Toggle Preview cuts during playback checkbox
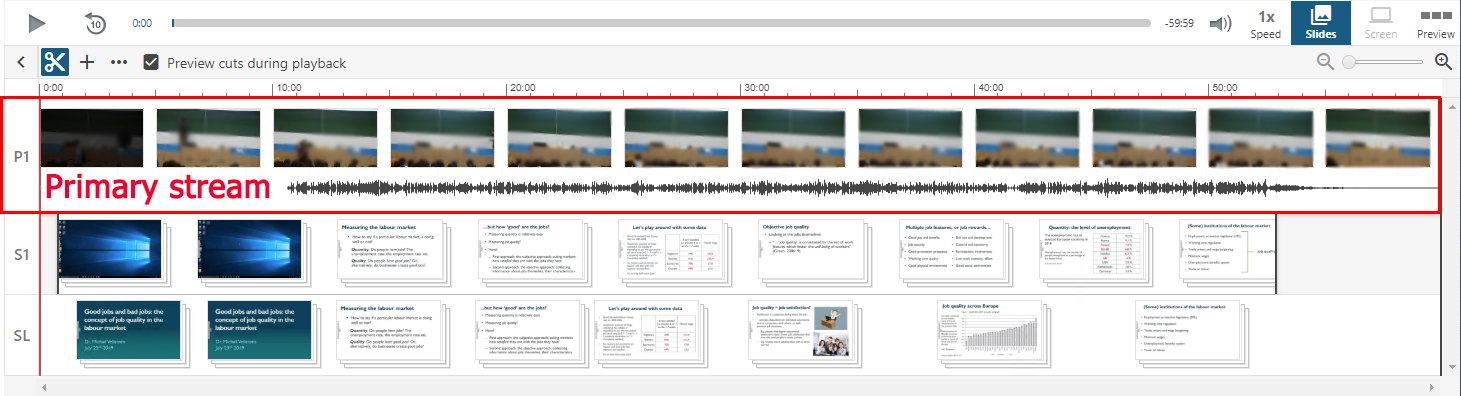This screenshot has width=1461, height=396. point(151,63)
